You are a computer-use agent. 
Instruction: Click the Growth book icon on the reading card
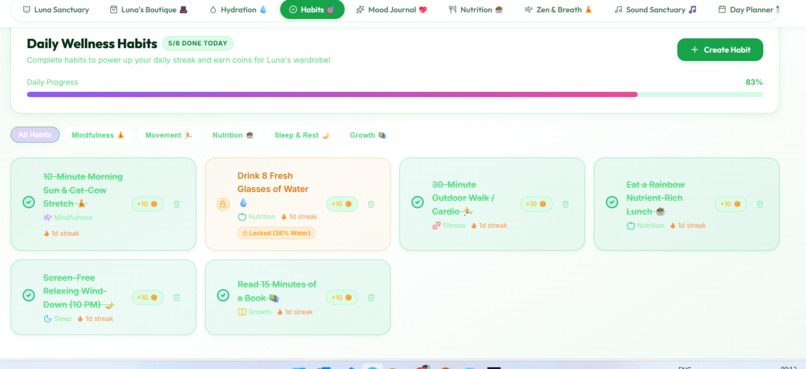click(242, 312)
